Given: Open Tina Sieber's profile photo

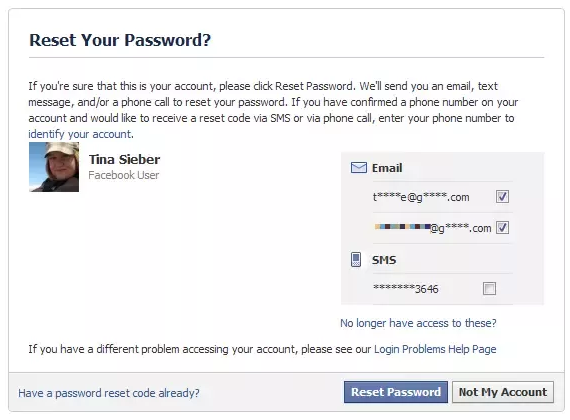Looking at the screenshot, I should [54, 167].
